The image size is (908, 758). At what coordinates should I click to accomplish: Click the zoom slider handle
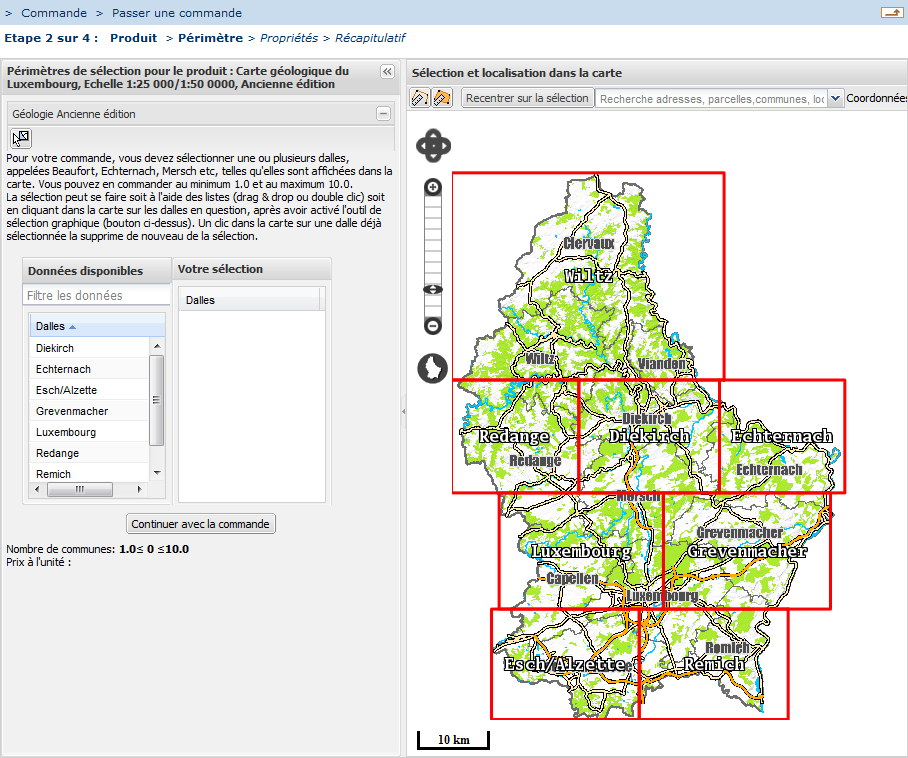click(433, 290)
